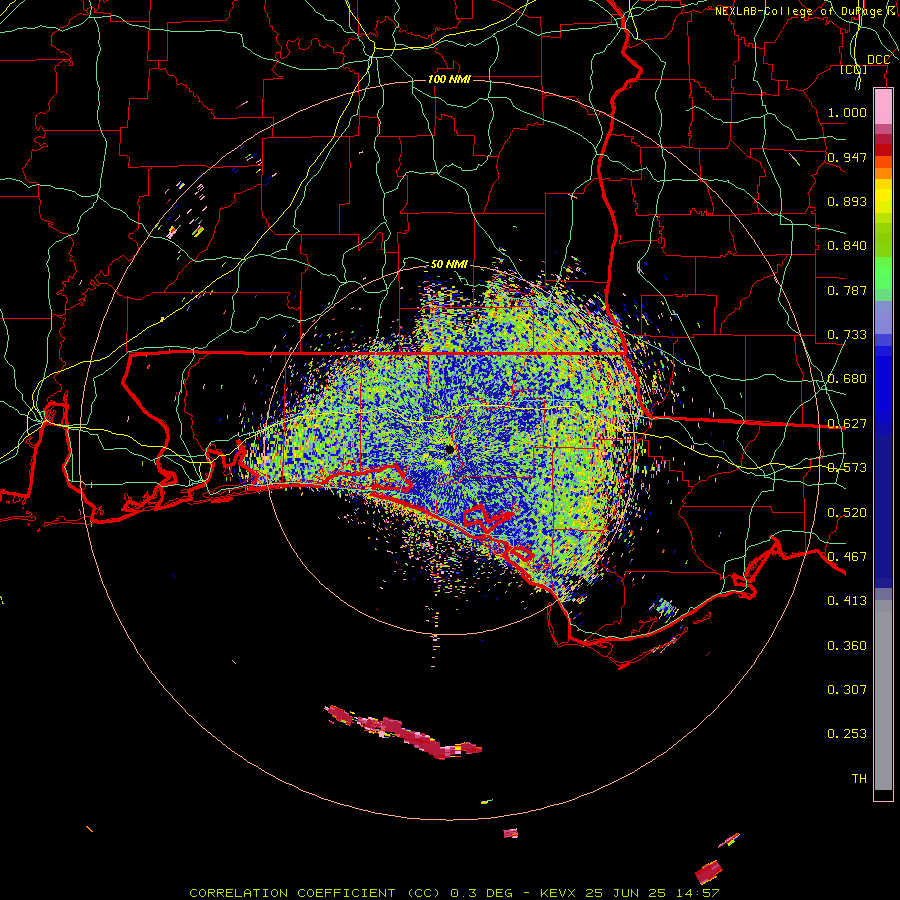Click the 0.360 legend value
This screenshot has height=900, width=900.
pyautogui.click(x=847, y=646)
